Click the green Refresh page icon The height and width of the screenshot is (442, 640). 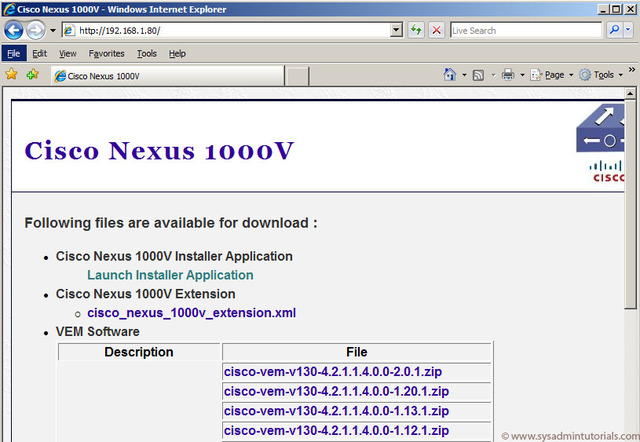[416, 30]
